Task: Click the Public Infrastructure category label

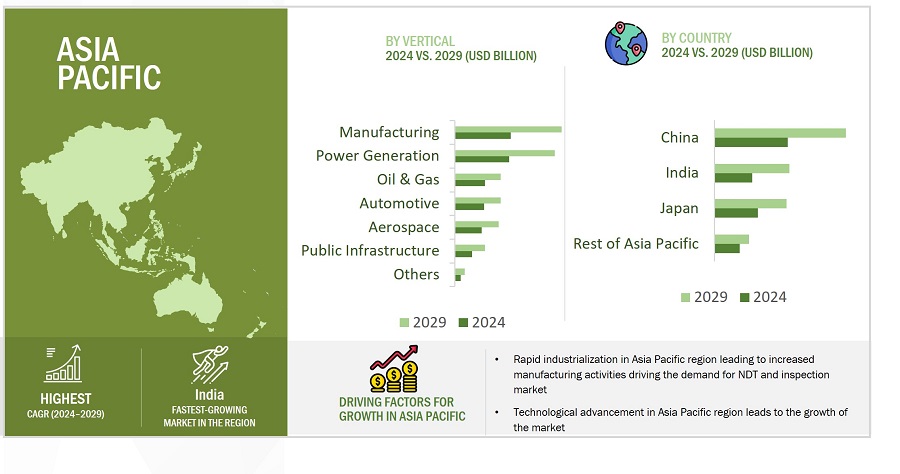Action: point(370,251)
